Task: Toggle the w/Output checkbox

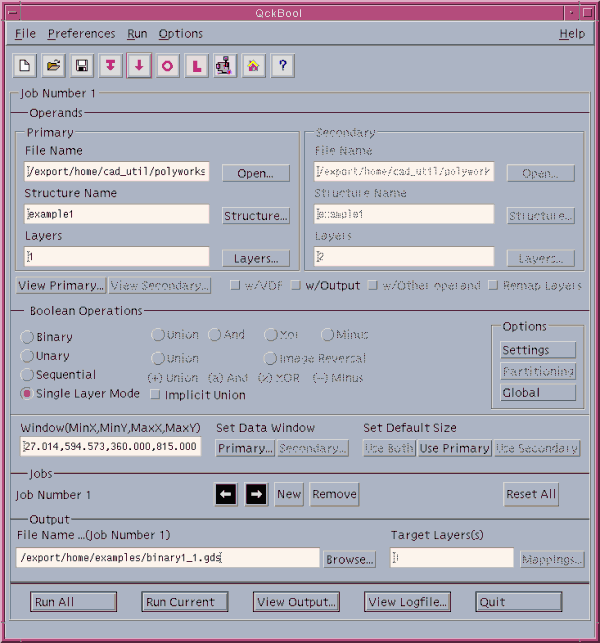Action: coord(296,285)
